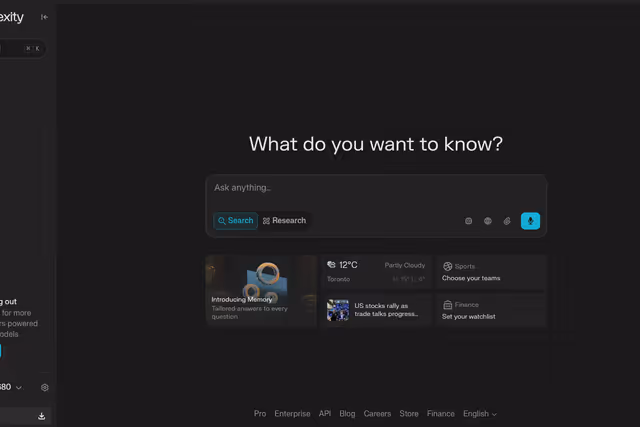Click the Sports basketball icon
The image size is (640, 427).
tap(447, 266)
